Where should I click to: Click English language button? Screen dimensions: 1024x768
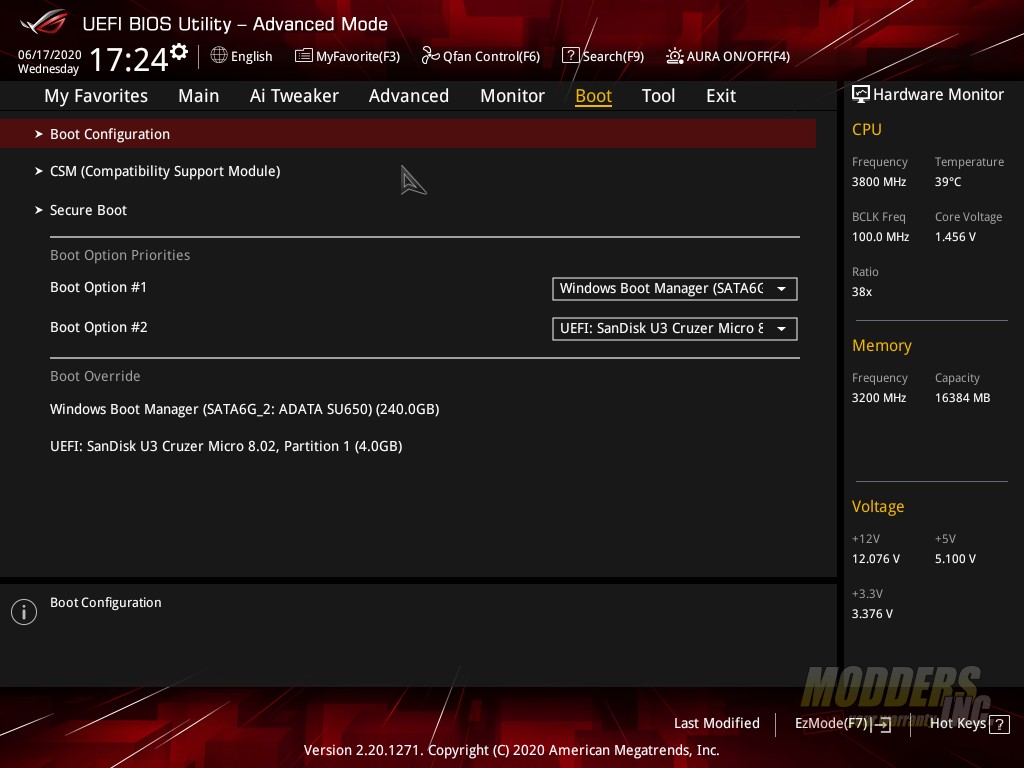[x=242, y=56]
